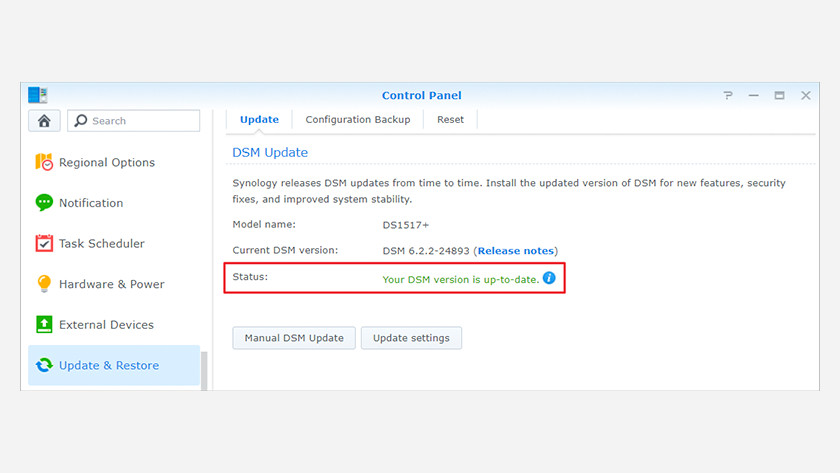Click the 'DS1517+' model name text
840x473 pixels.
406,225
